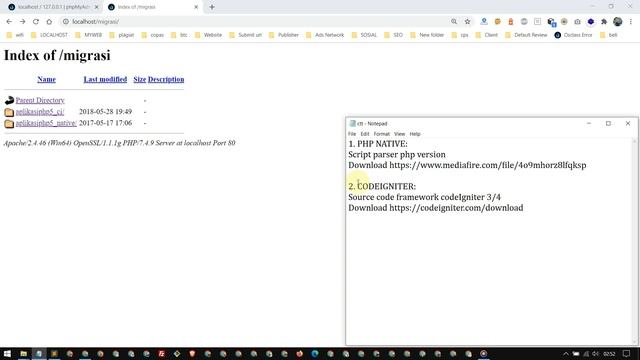Open the Submit url bookmark folder

(246, 35)
